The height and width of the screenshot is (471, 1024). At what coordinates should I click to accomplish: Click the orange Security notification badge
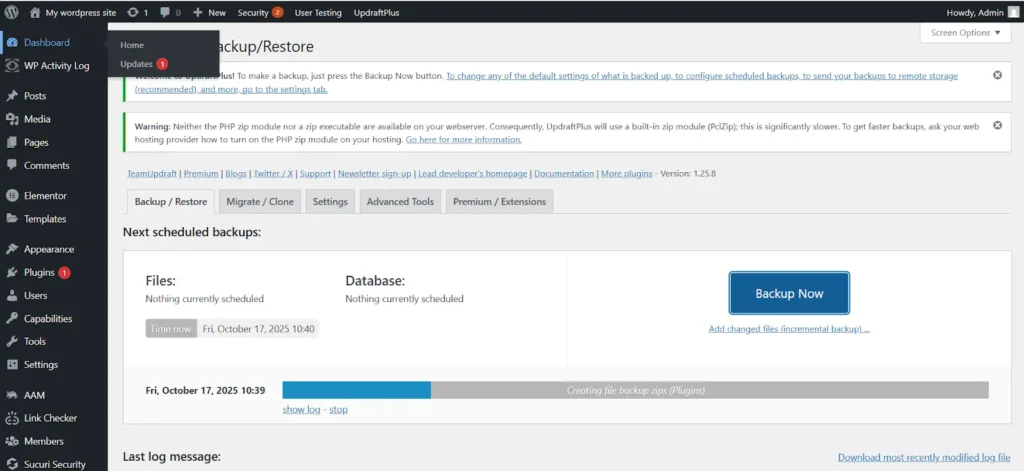tap(278, 12)
